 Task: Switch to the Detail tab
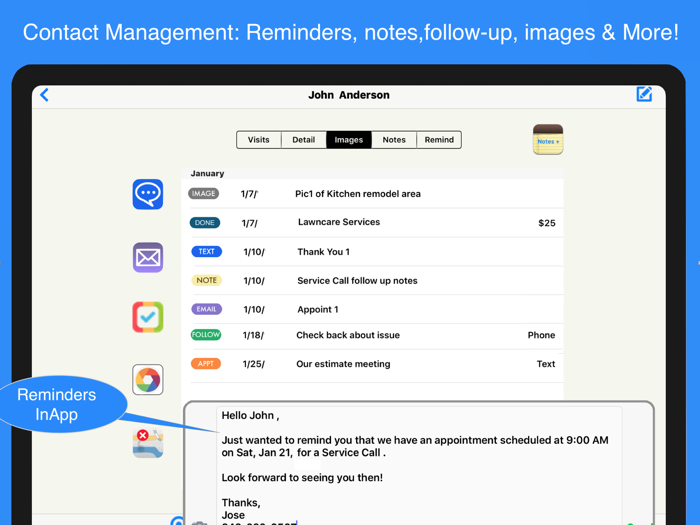pos(304,140)
